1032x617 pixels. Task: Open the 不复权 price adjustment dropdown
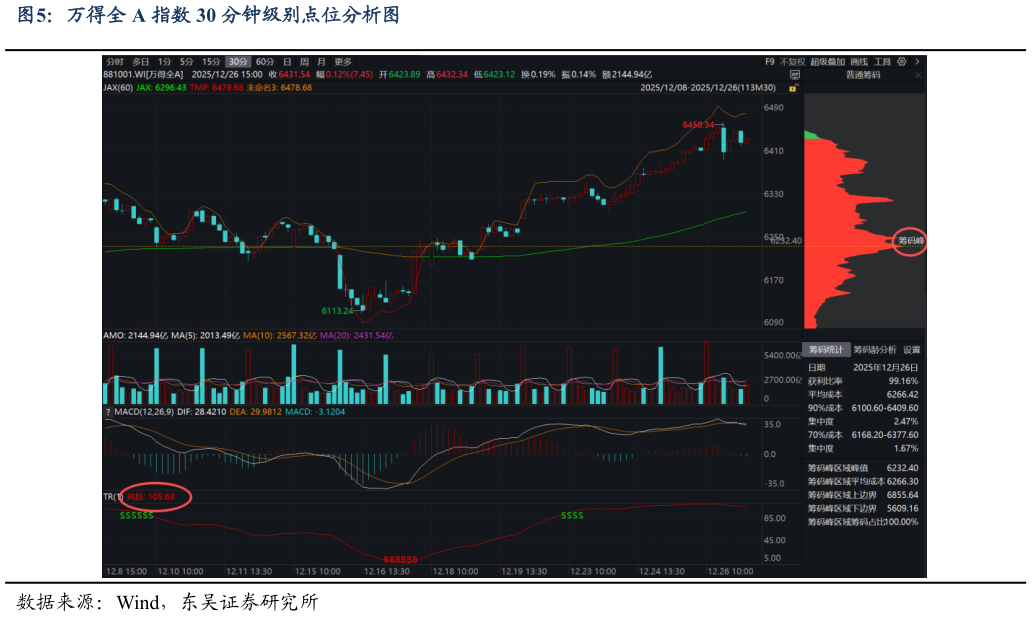click(792, 61)
